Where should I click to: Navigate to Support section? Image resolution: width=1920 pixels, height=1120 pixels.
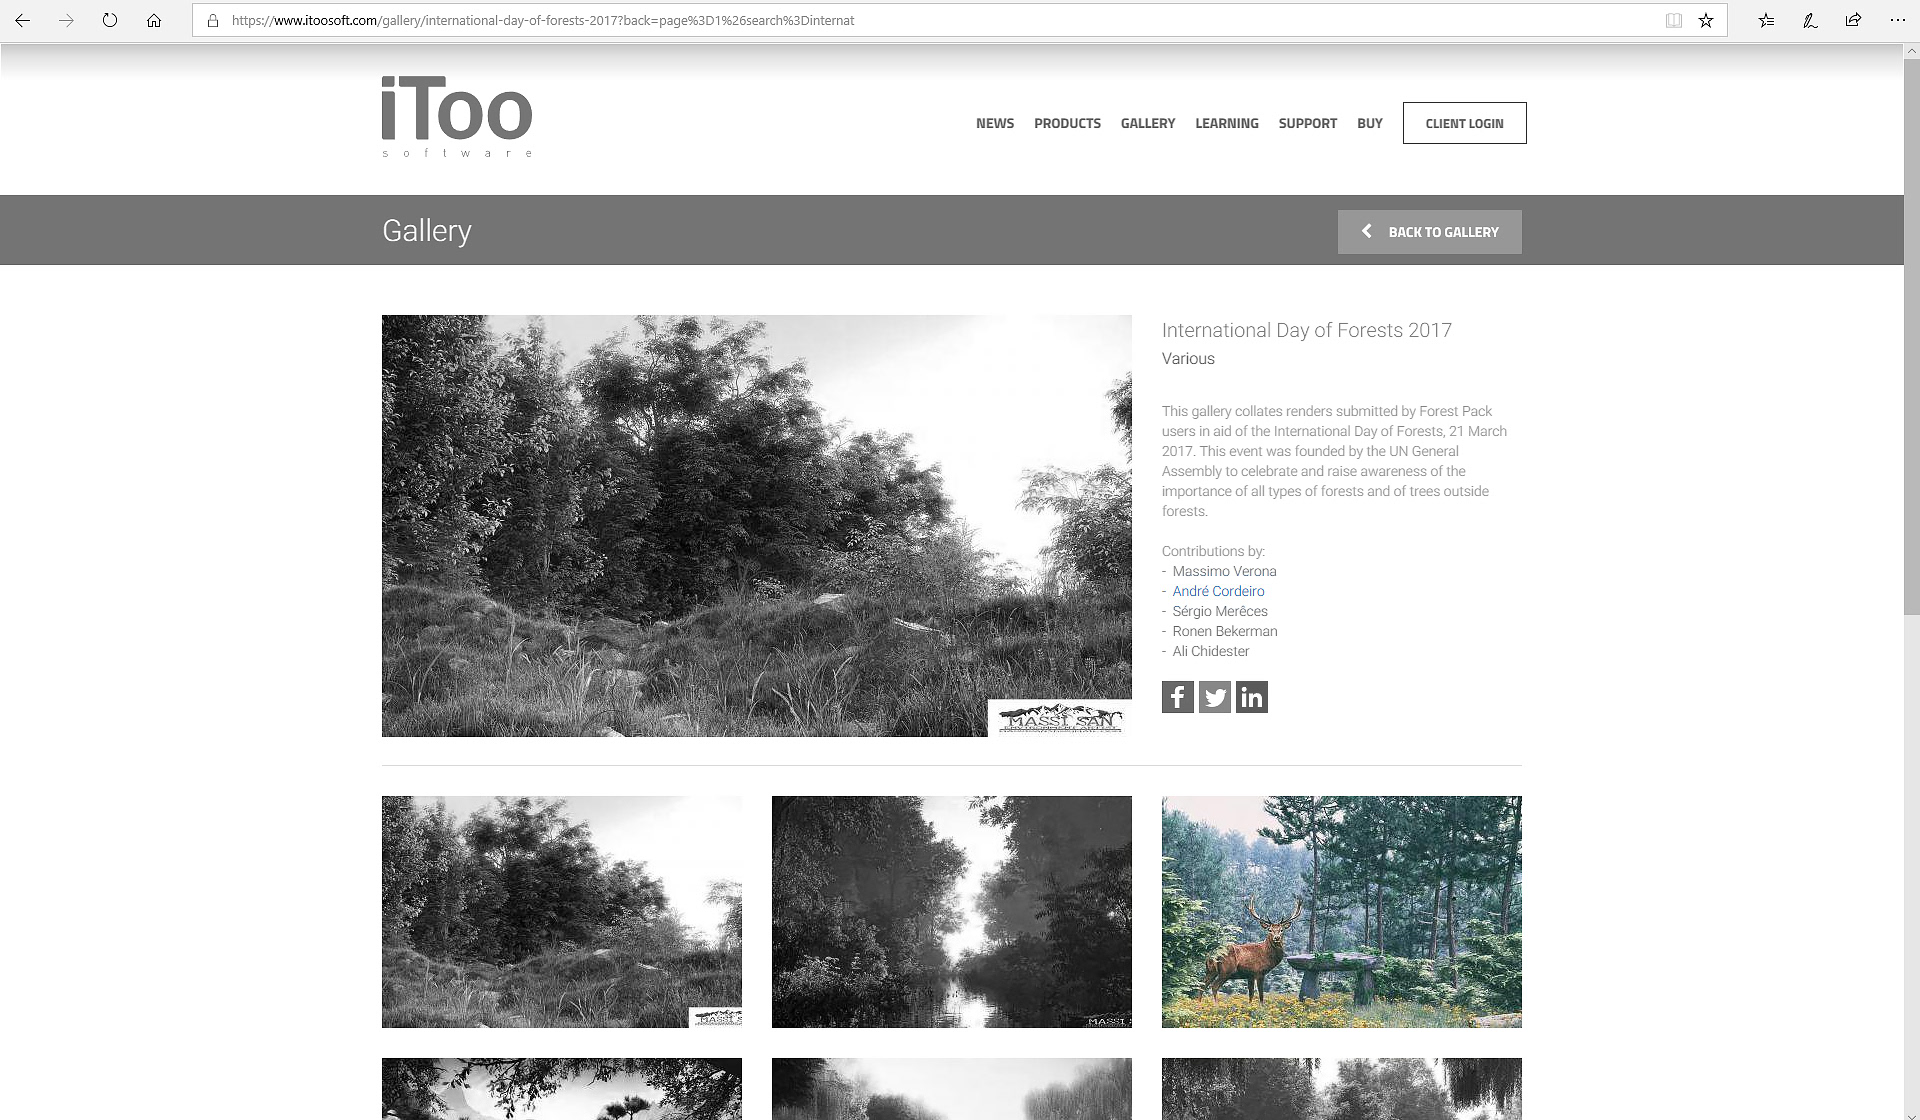[x=1307, y=123]
